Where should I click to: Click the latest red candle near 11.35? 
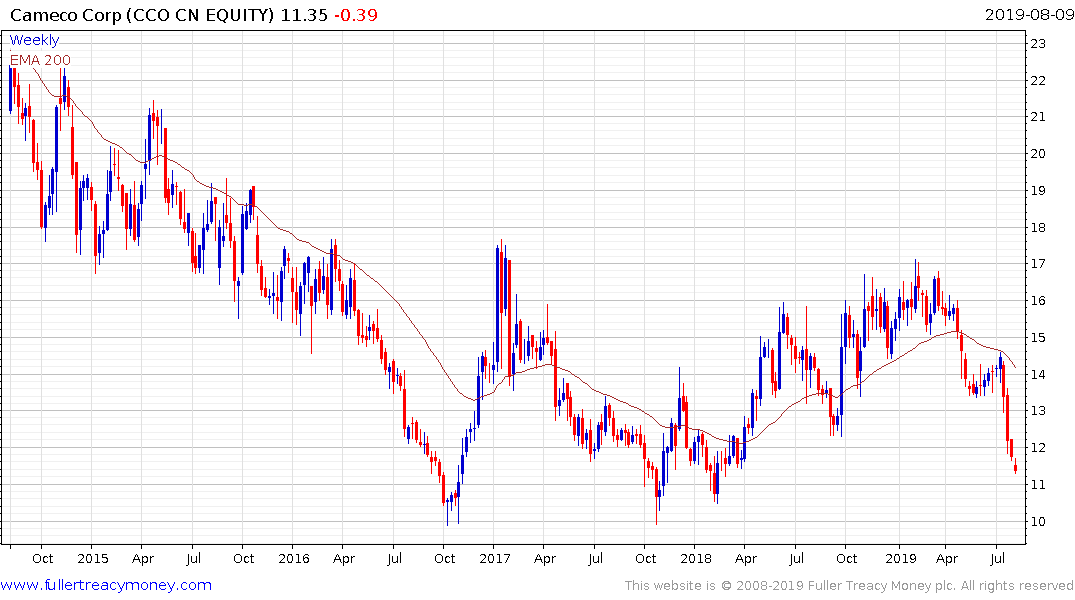pos(1016,468)
